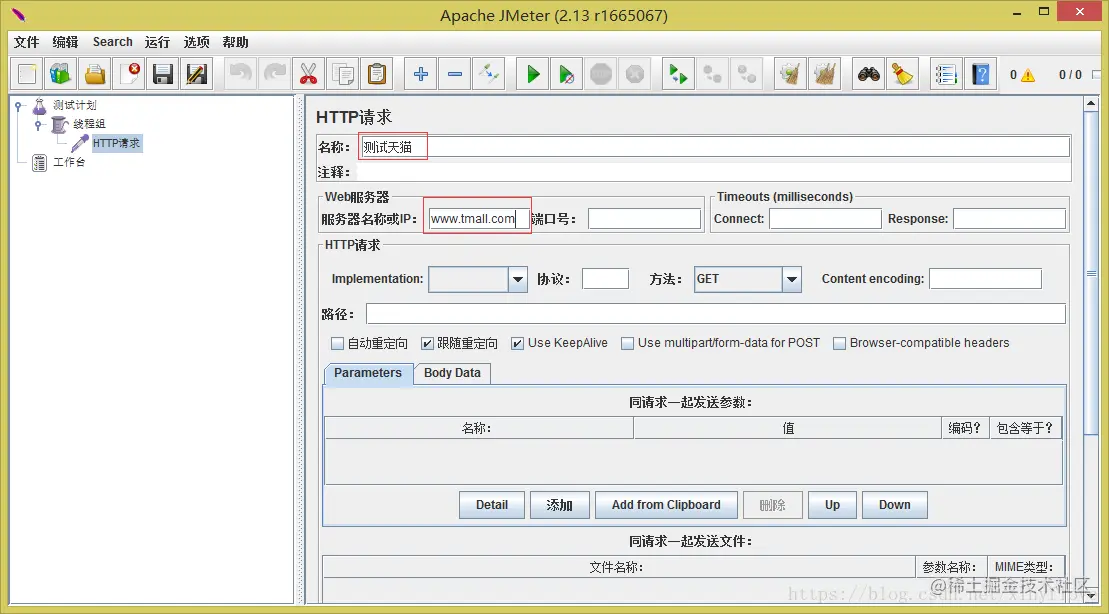This screenshot has height=614, width=1109.
Task: Enable the 自动重定向 checkbox
Action: point(337,344)
